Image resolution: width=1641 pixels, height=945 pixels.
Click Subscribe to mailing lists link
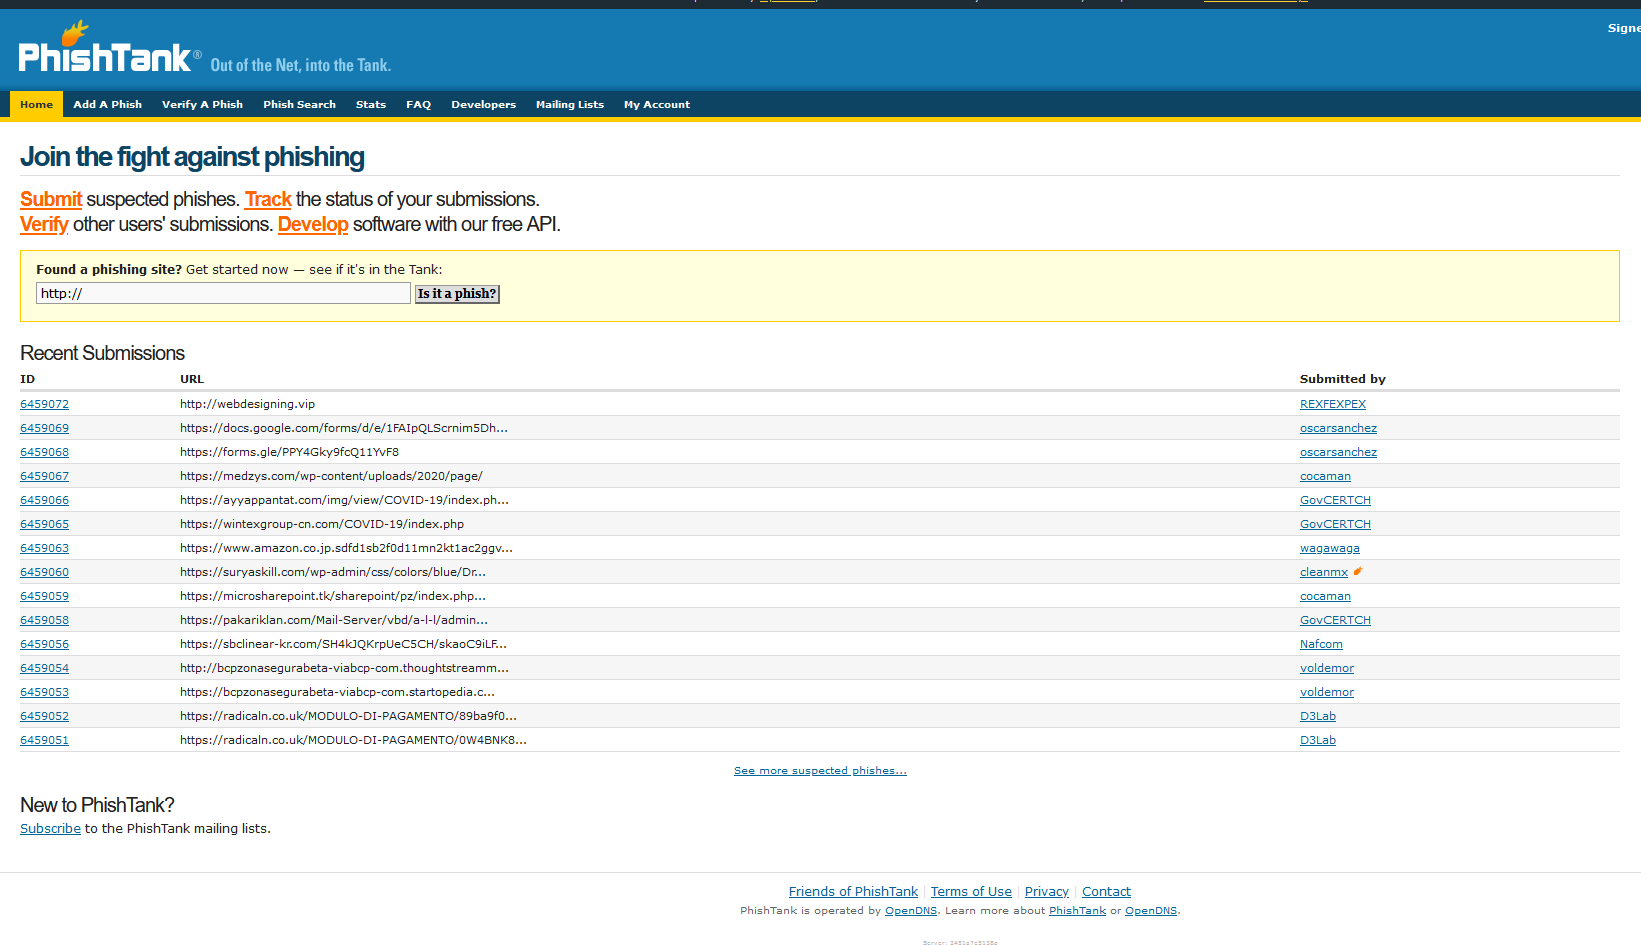[x=50, y=829]
